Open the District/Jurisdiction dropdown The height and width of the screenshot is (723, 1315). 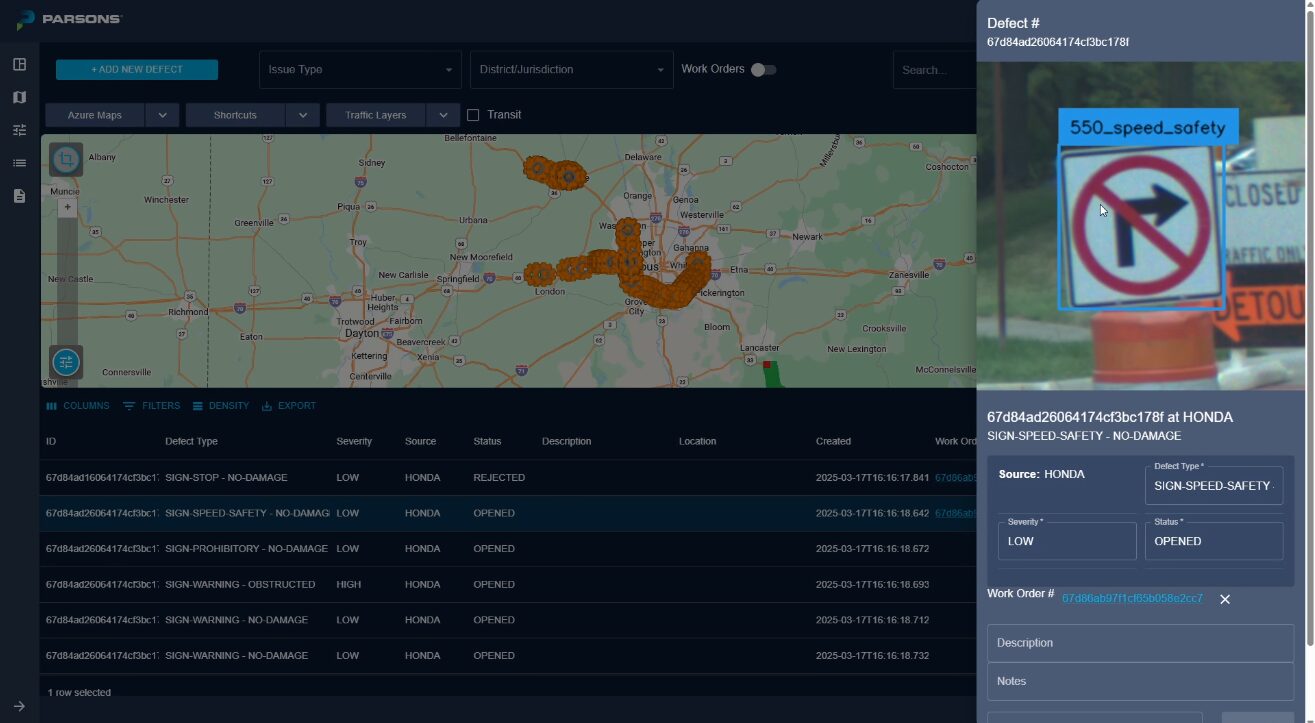coord(571,70)
